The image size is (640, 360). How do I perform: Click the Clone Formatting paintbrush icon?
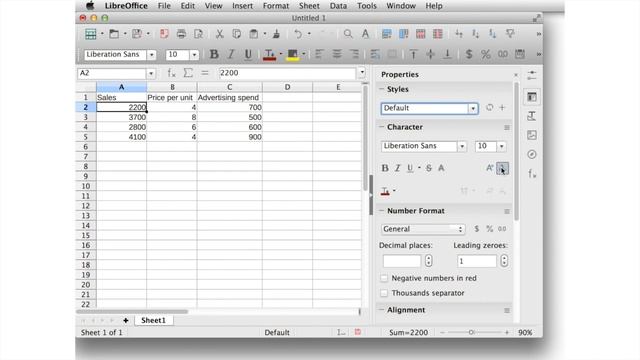(277, 34)
